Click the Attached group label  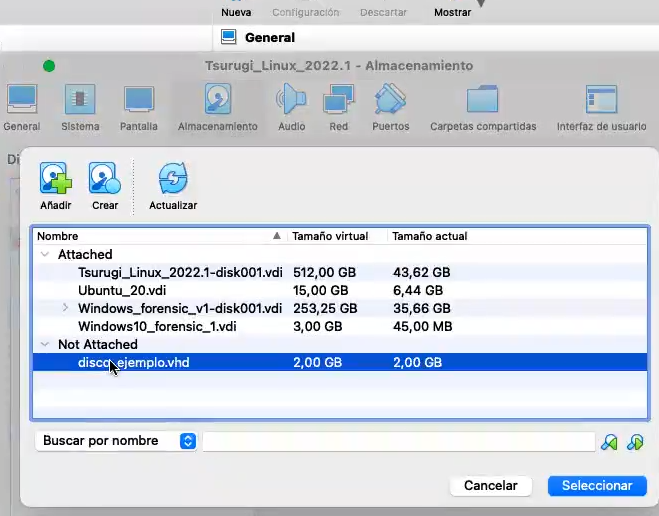click(x=85, y=254)
